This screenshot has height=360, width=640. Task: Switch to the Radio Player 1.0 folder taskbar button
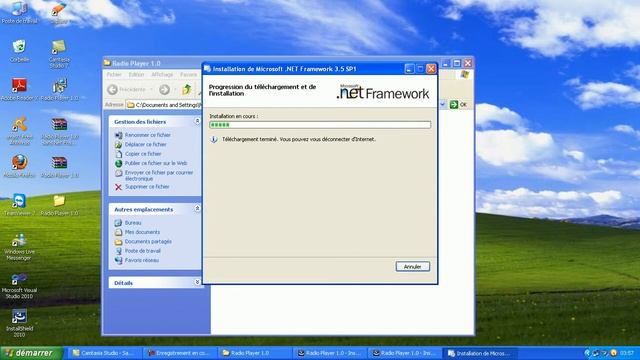pos(256,353)
